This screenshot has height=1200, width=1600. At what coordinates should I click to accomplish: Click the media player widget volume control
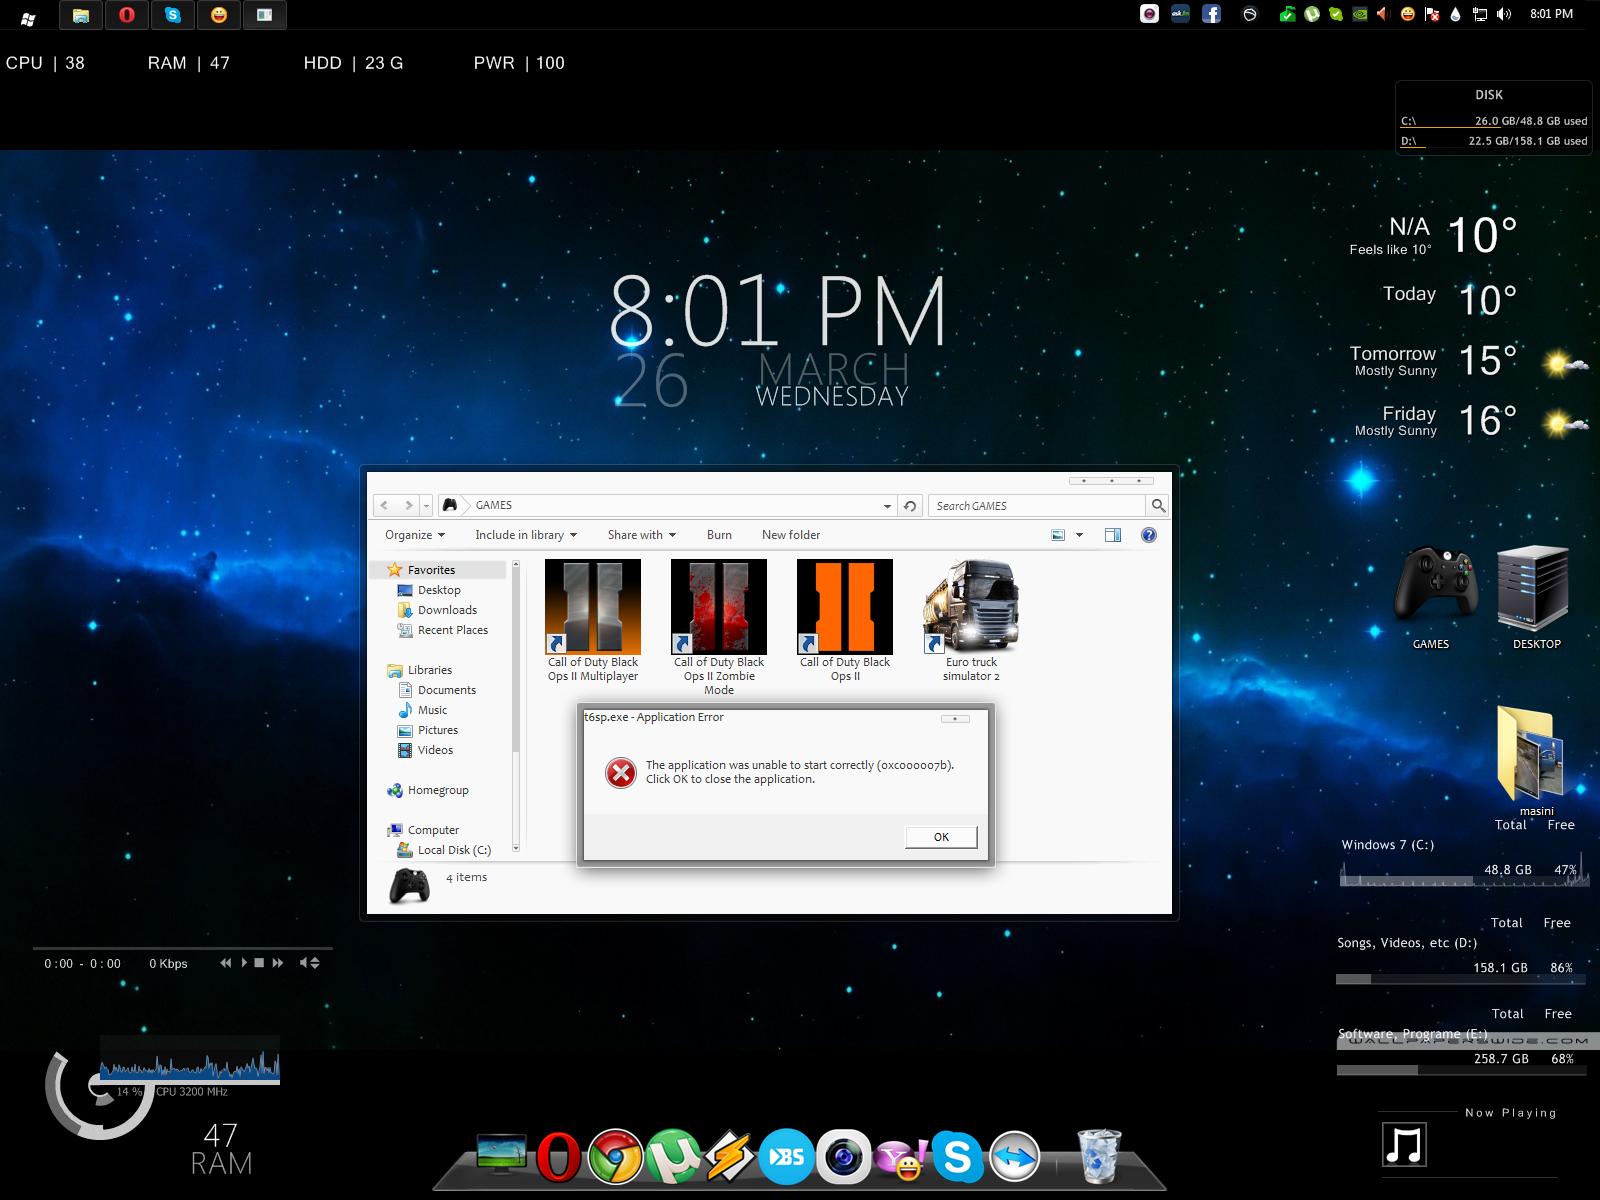[310, 963]
